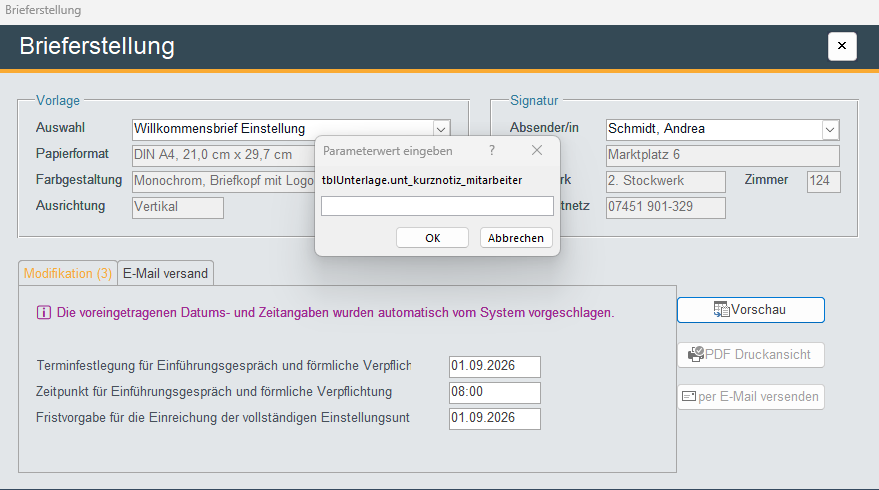Click the Ausrichtung field Vertikal
879x490 pixels.
point(178,207)
